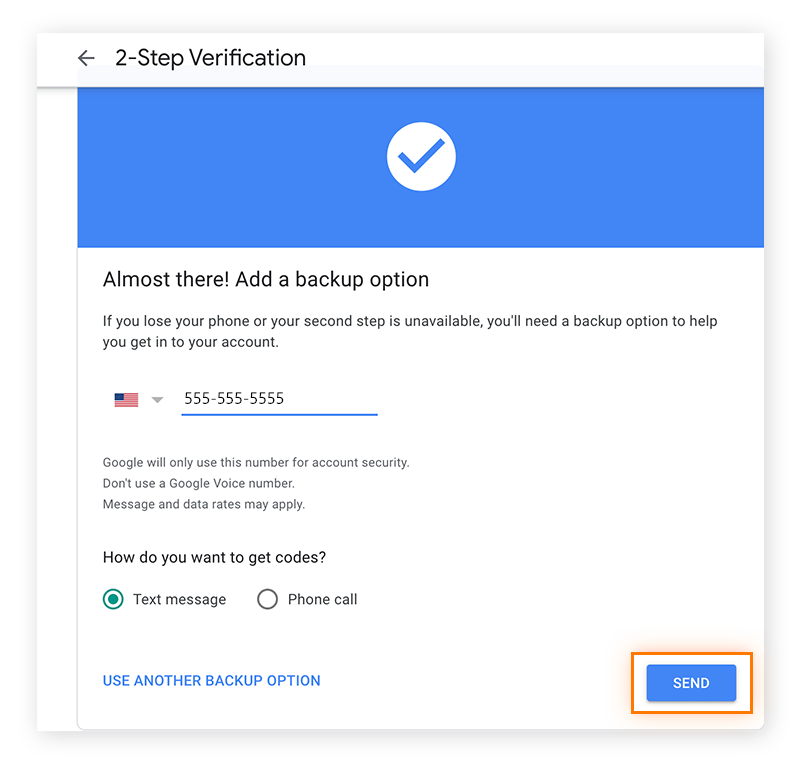Click the 2-Step Verification header title
Image resolution: width=800 pixels, height=764 pixels.
(x=209, y=58)
